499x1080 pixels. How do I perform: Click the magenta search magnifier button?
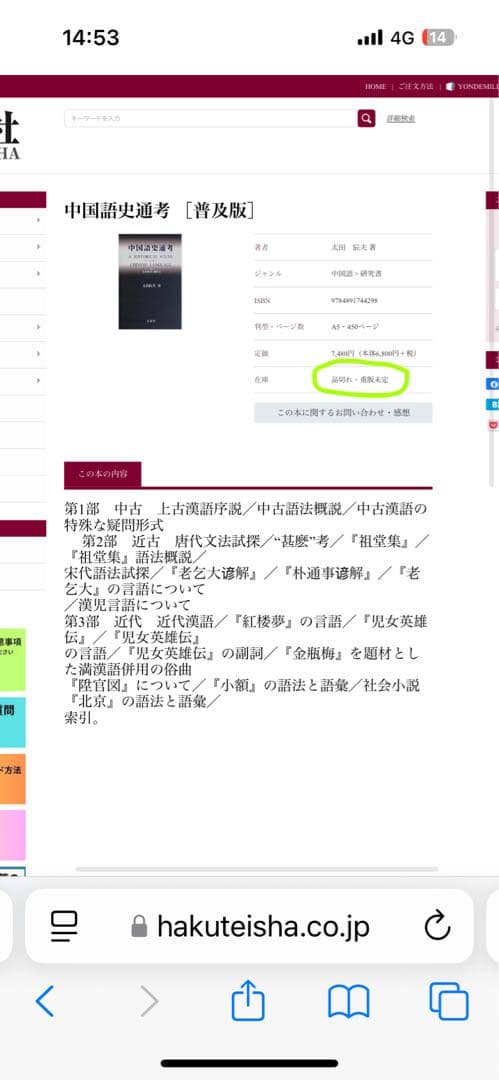pyautogui.click(x=366, y=118)
